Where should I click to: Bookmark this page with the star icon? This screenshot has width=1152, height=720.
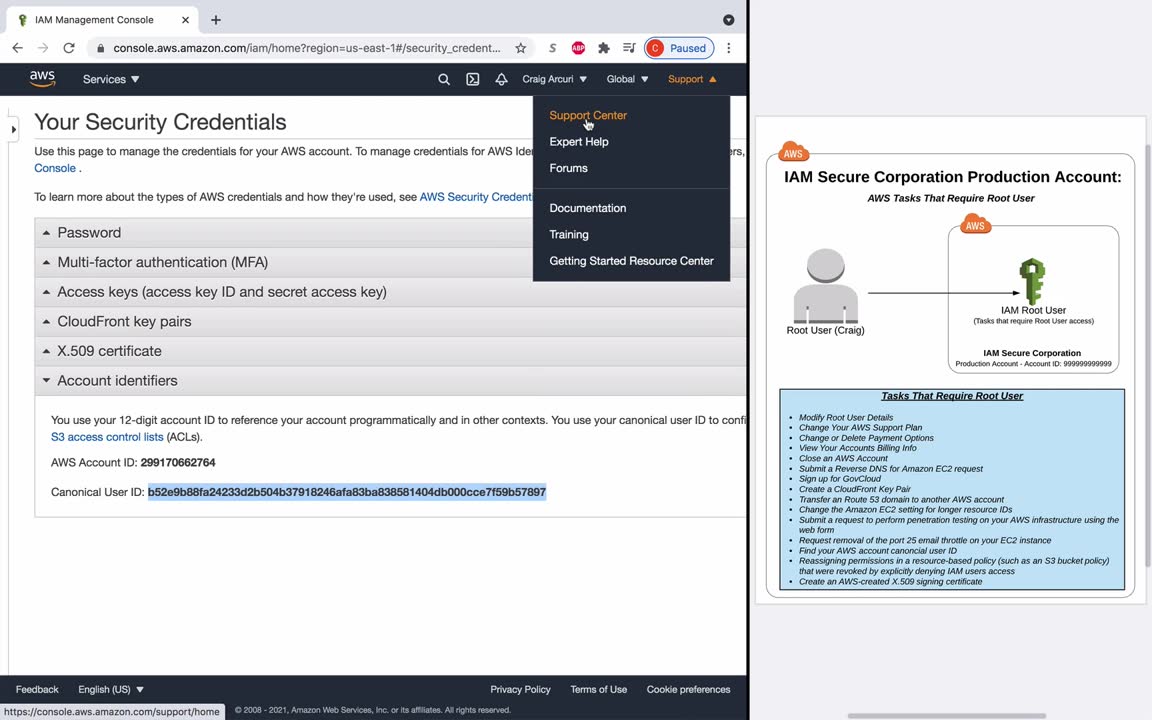click(x=520, y=48)
